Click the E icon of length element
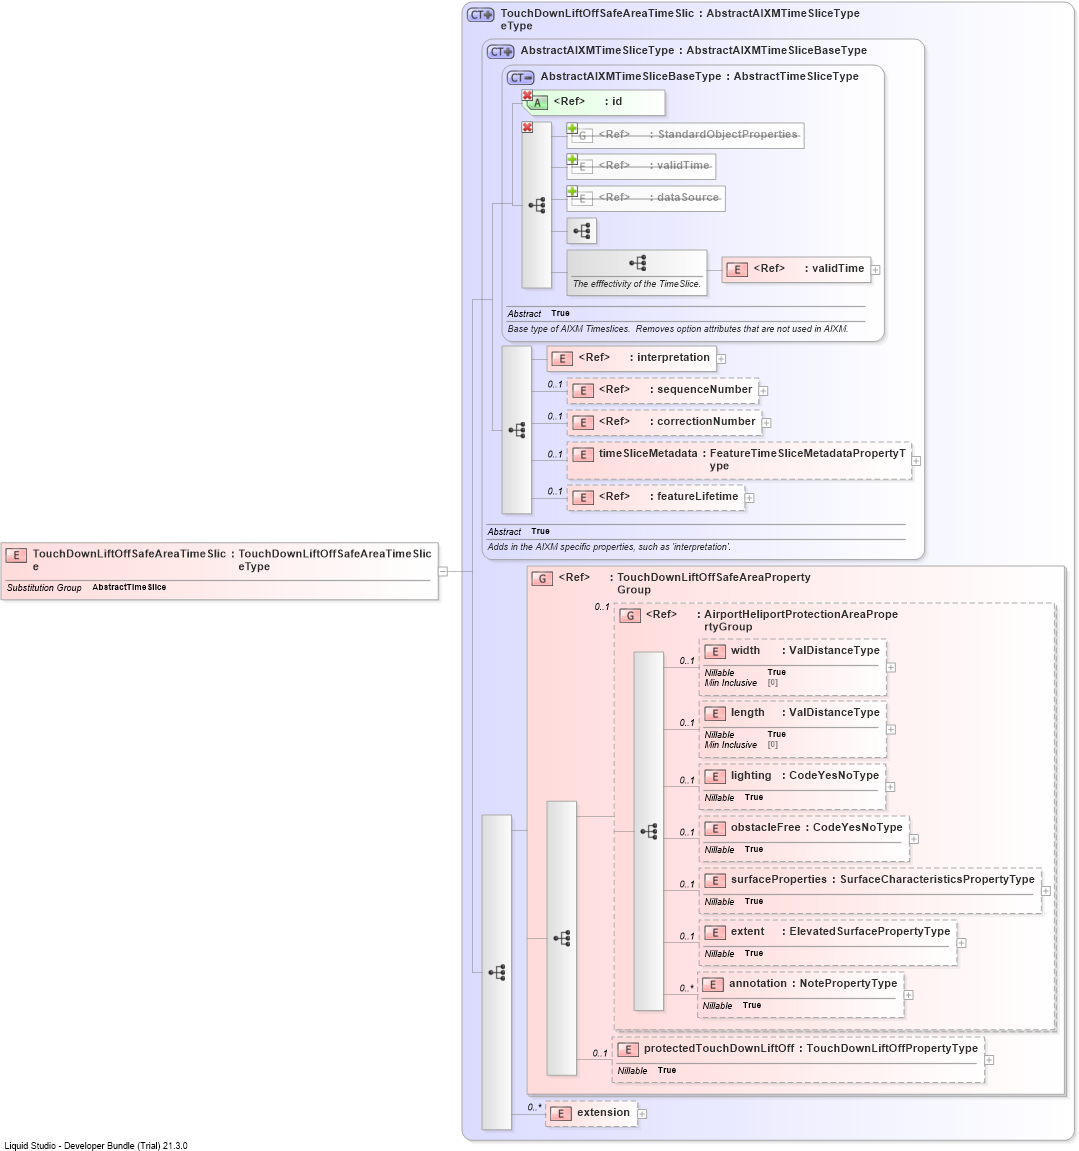This screenshot has height=1151, width=1079. tap(715, 714)
